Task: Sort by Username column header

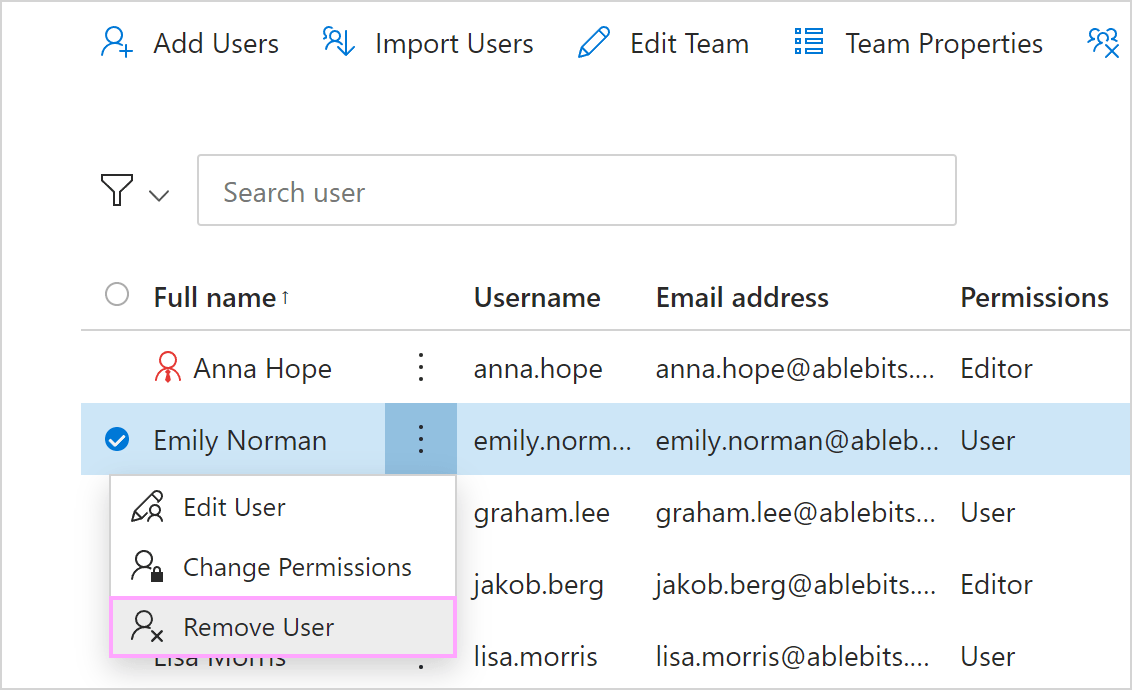Action: [537, 297]
